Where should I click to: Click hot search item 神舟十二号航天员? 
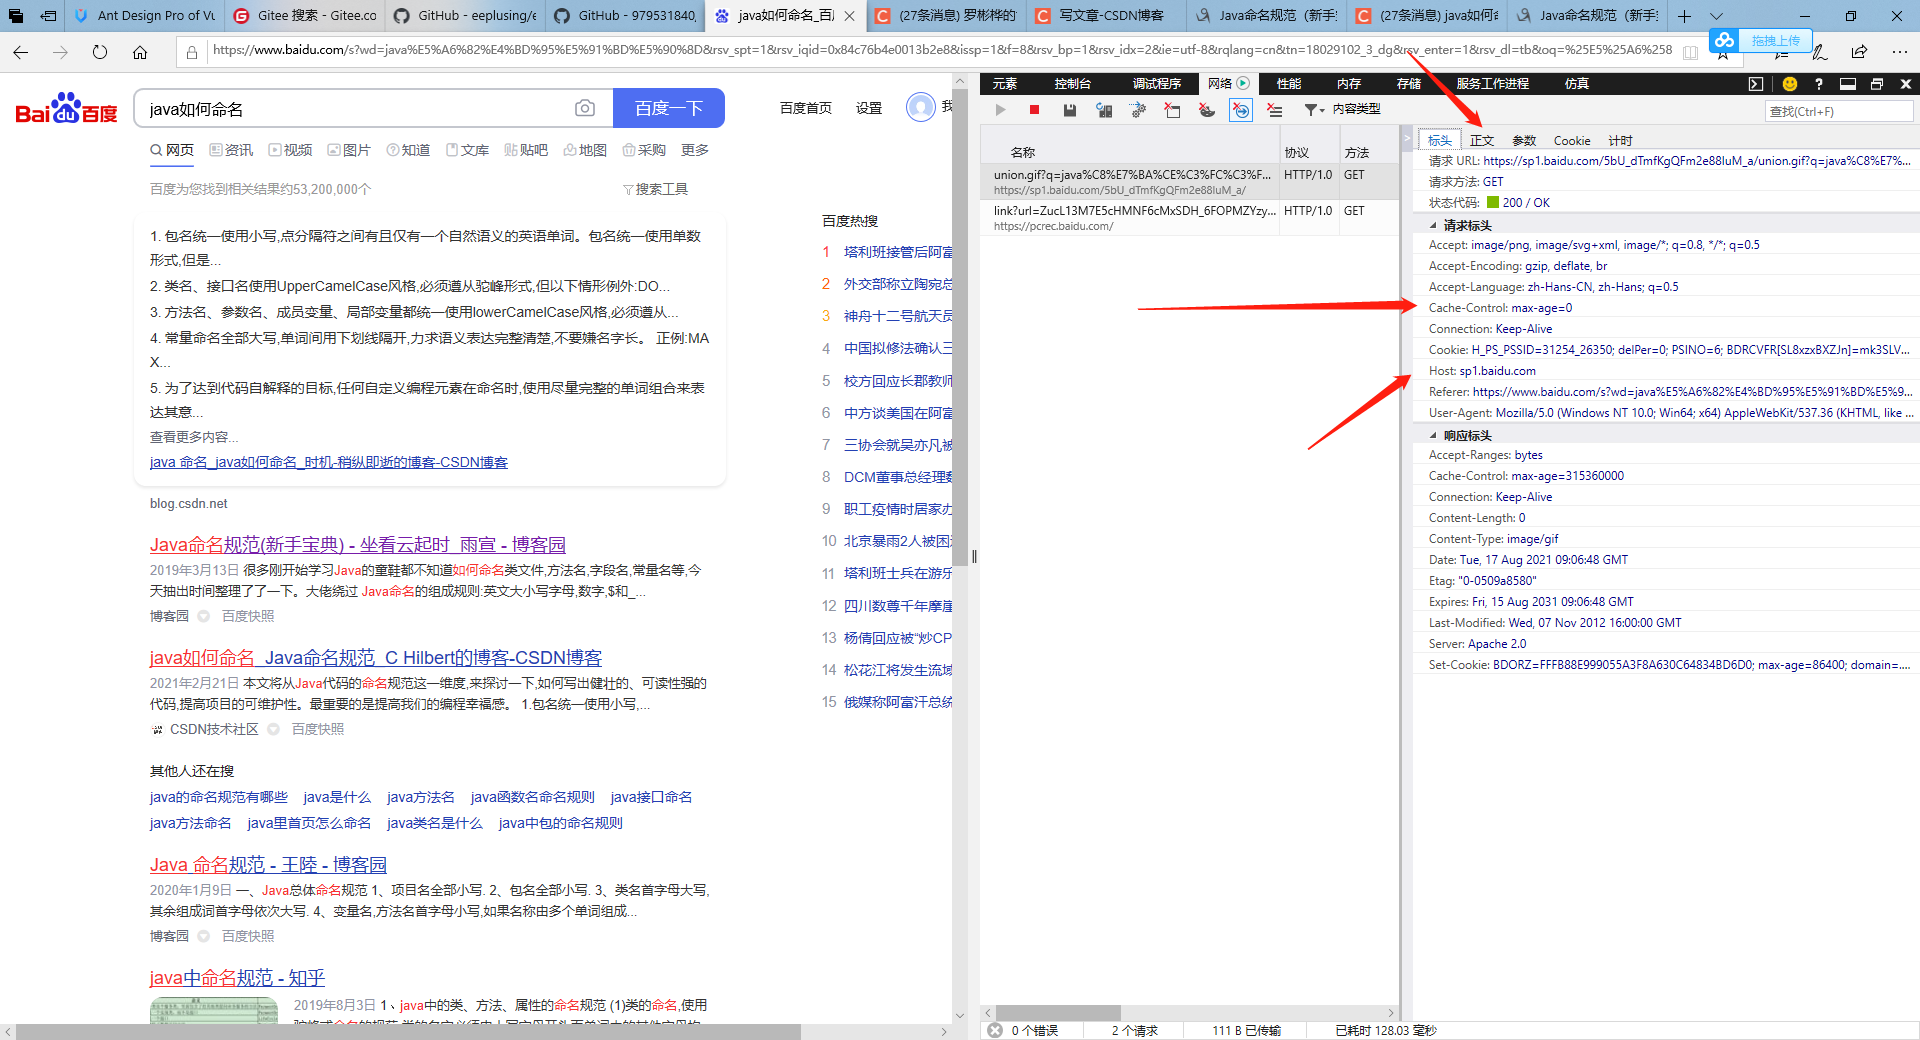point(898,316)
